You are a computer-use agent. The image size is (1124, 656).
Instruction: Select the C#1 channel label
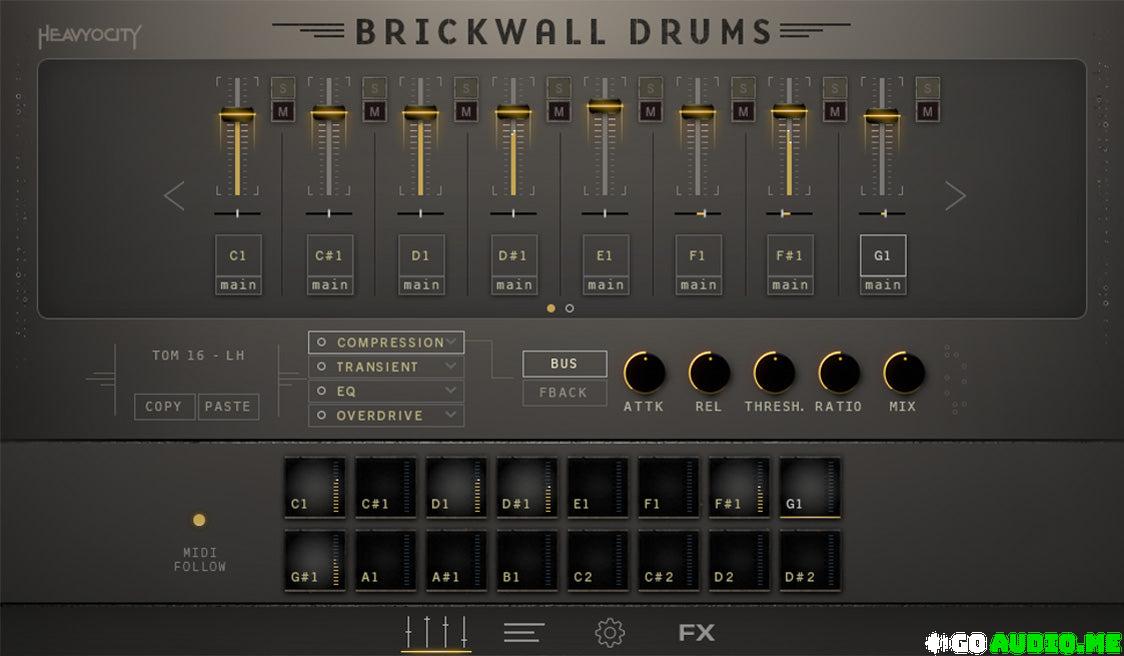click(x=330, y=255)
